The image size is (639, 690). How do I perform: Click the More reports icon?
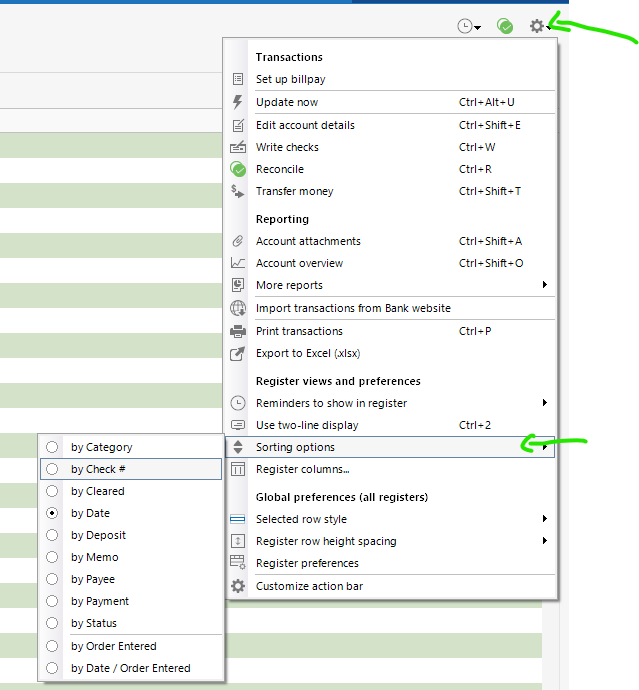[x=238, y=285]
